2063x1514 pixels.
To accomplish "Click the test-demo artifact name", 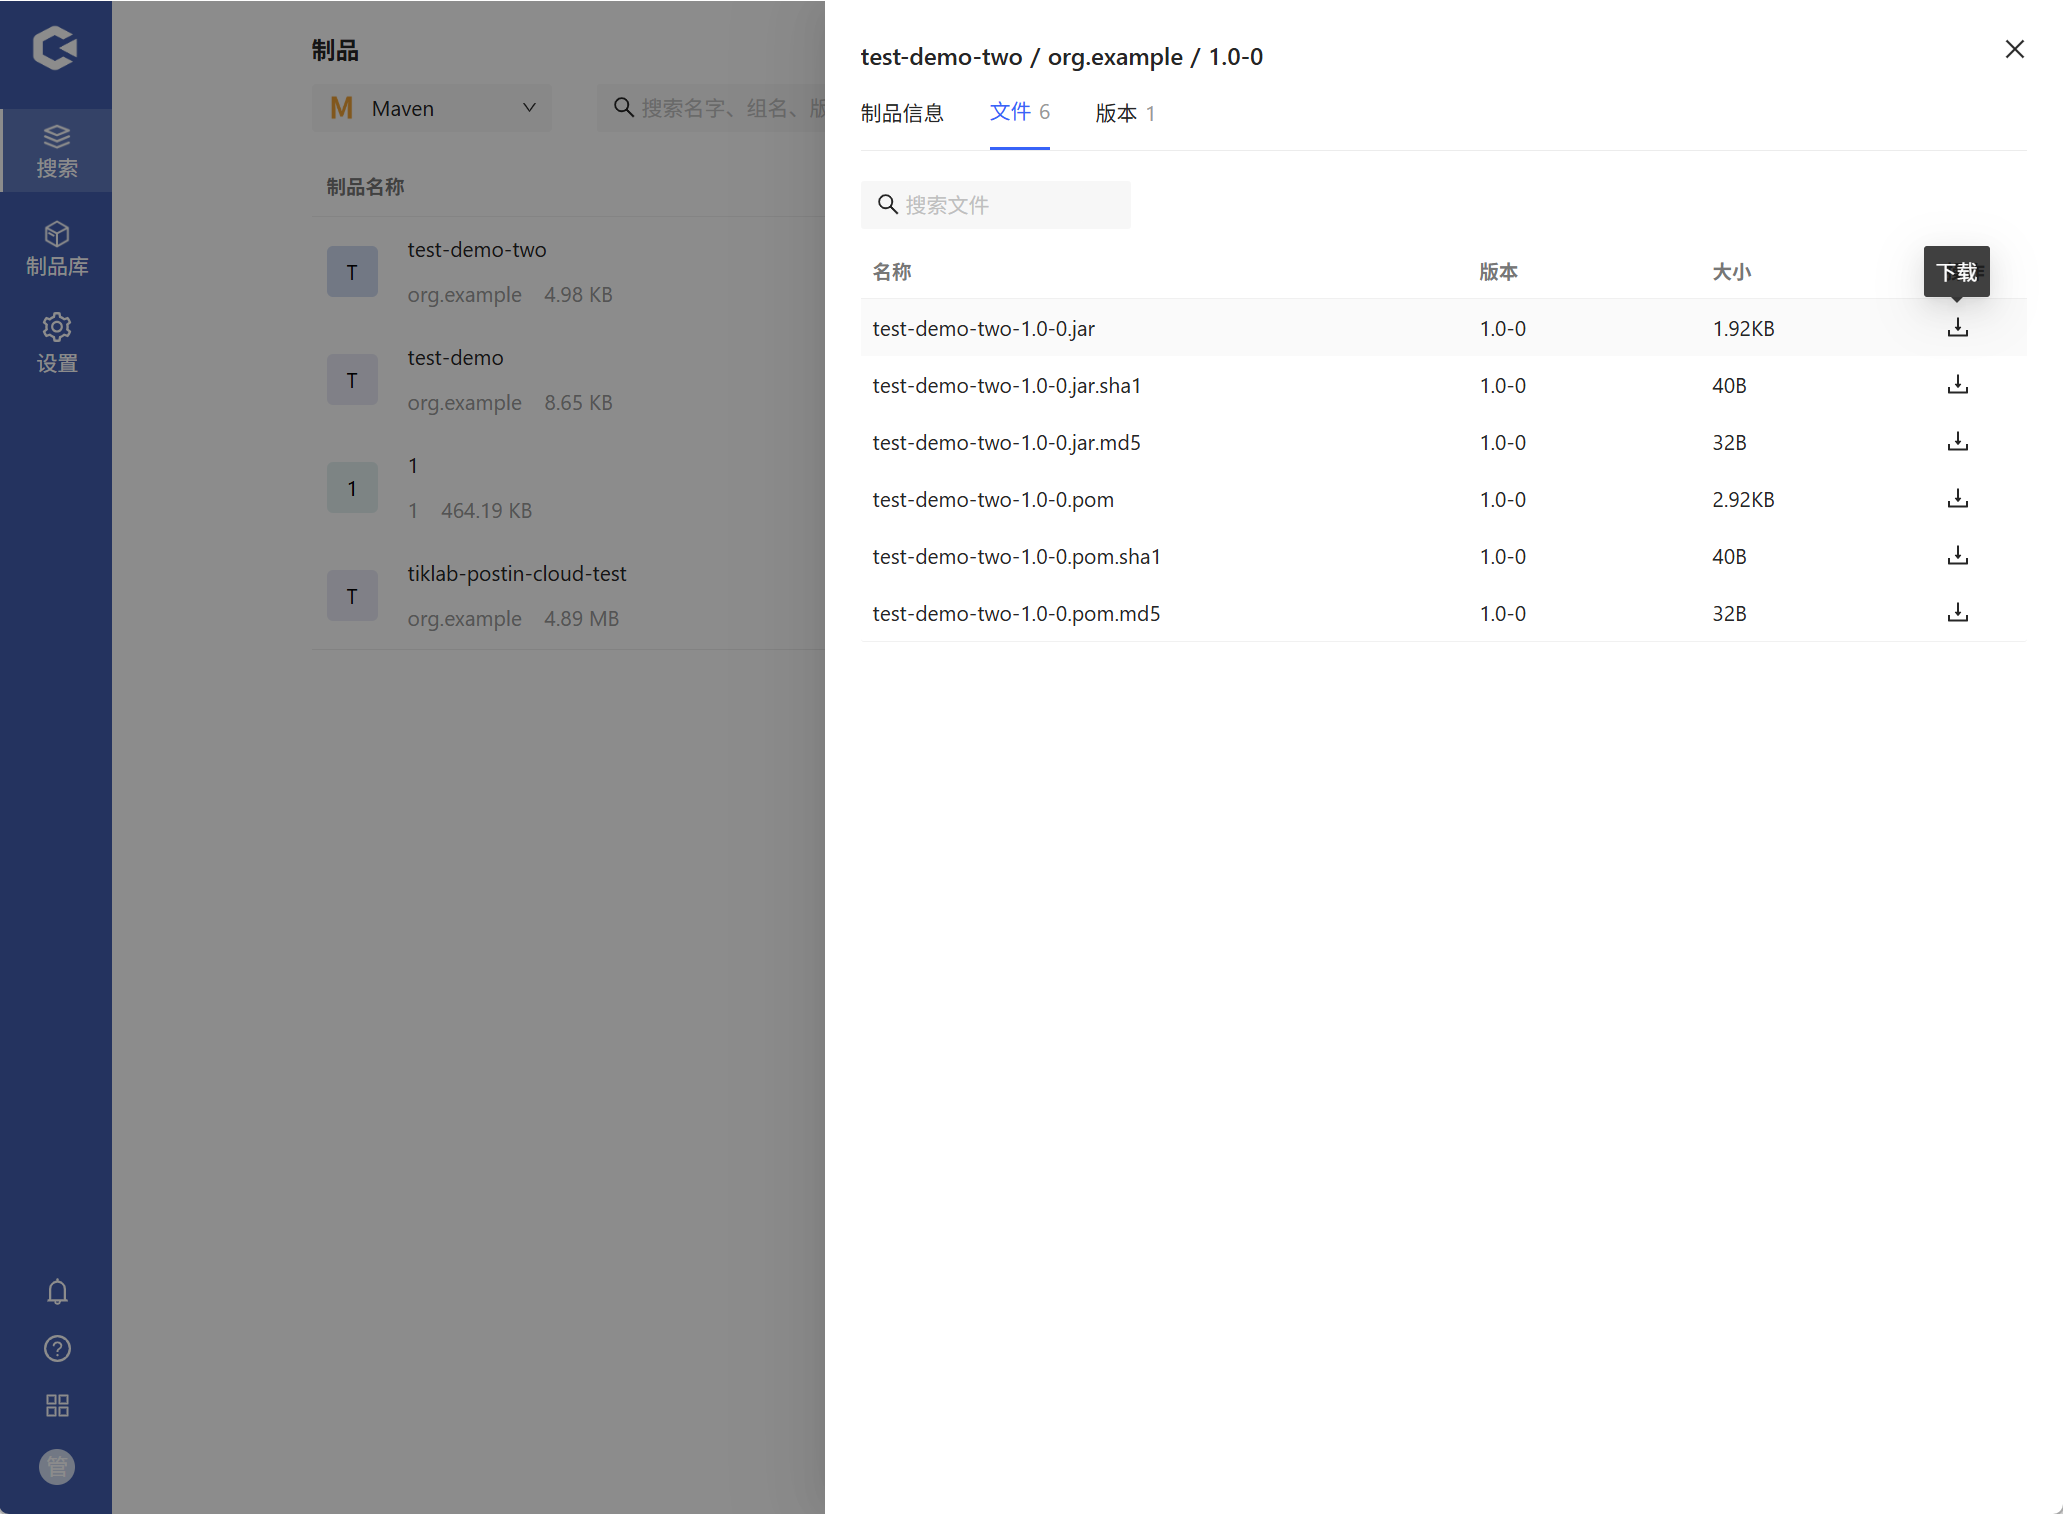I will 455,358.
